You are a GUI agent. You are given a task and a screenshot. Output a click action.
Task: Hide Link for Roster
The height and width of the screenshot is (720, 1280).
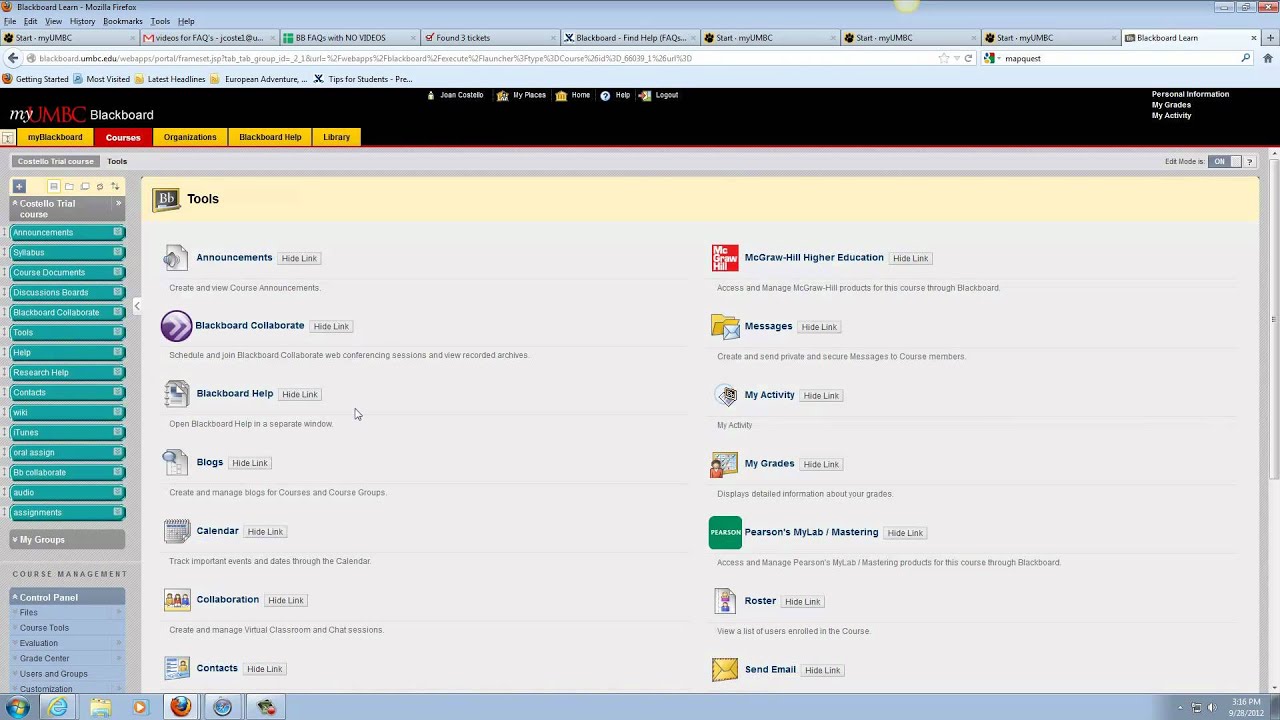click(803, 602)
